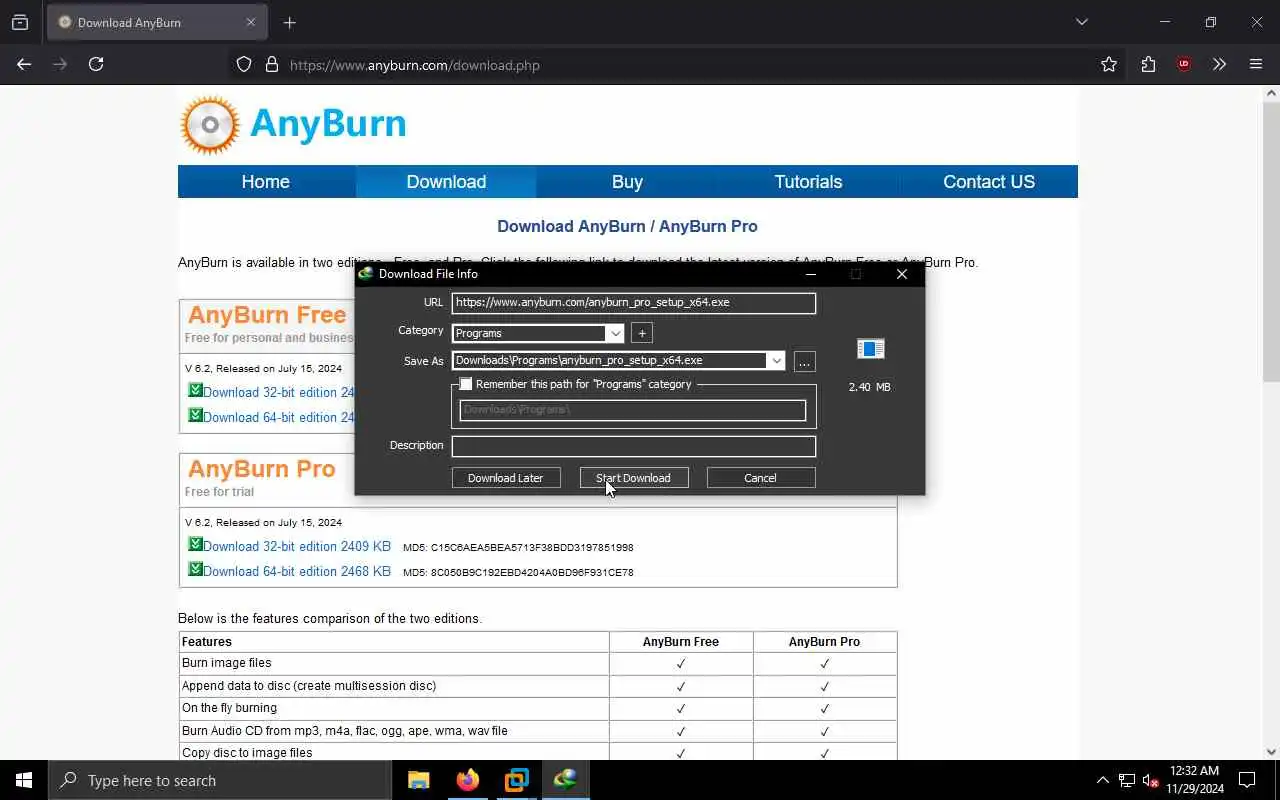
Task: Click the volume speaker tray icon
Action: pyautogui.click(x=1151, y=780)
